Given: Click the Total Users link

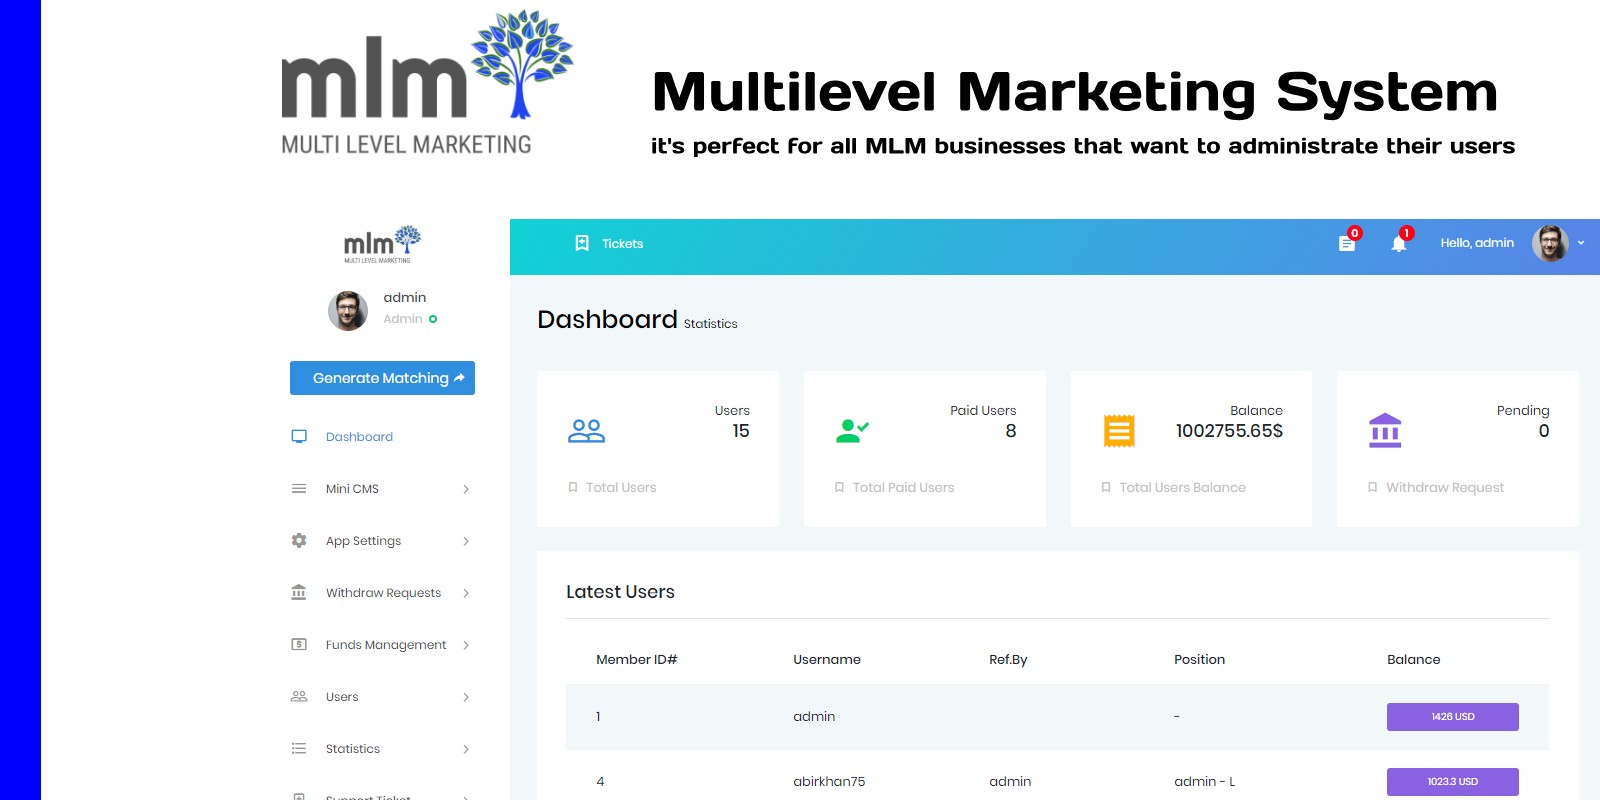Looking at the screenshot, I should click(621, 488).
